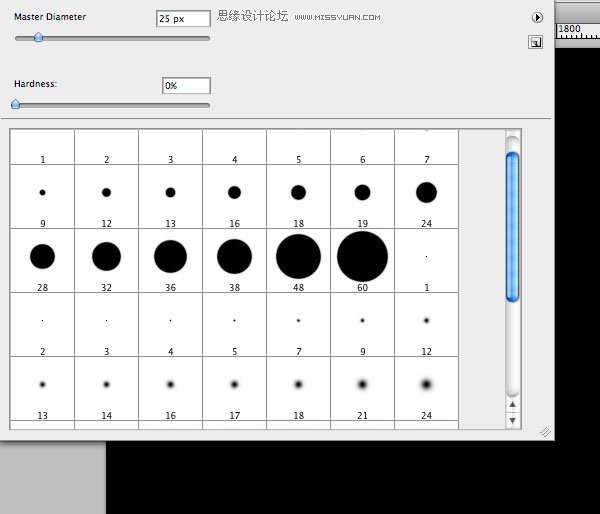
Task: Click the brush list scroll up arrow
Action: [513, 405]
